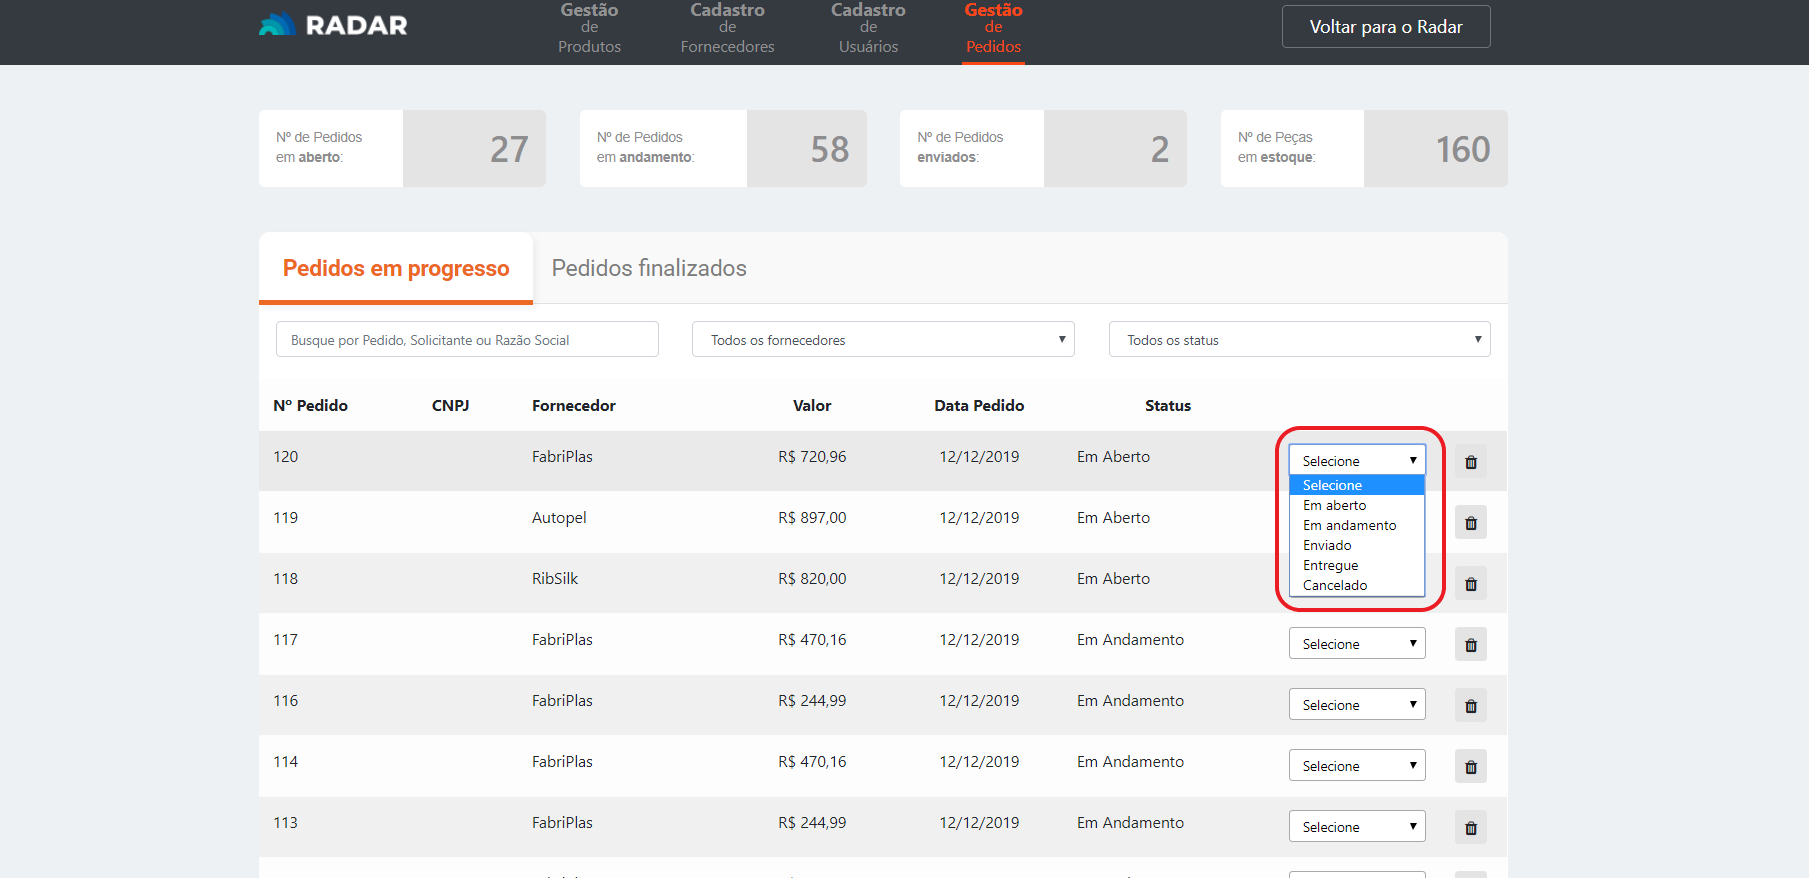This screenshot has height=878, width=1809.
Task: Switch to Pedidos finalizados tab
Action: click(x=649, y=268)
